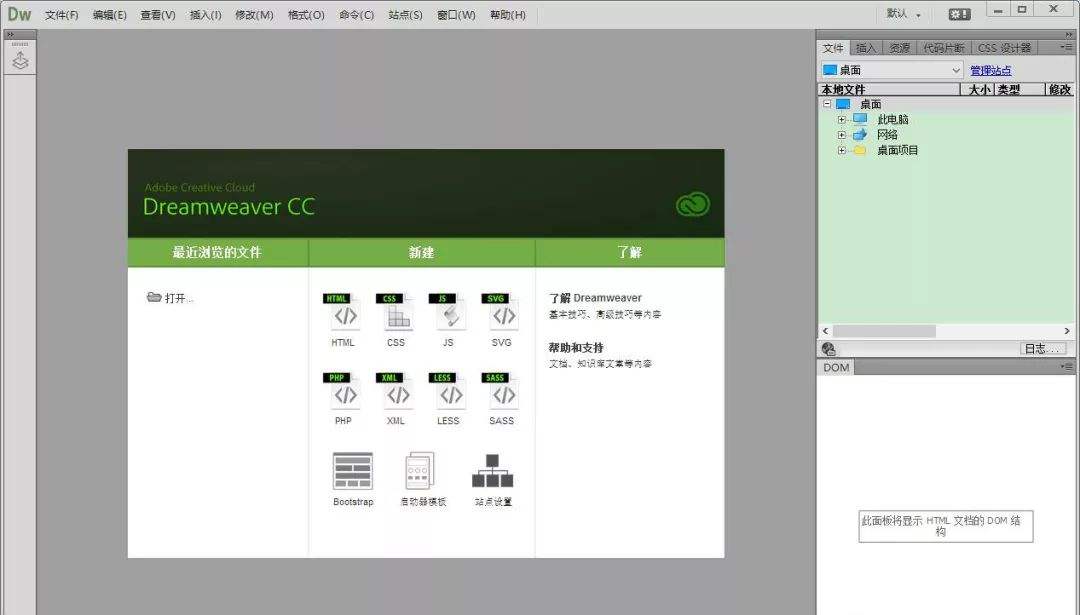Open the 默认 workspace dropdown
The height and width of the screenshot is (615, 1080).
point(904,14)
